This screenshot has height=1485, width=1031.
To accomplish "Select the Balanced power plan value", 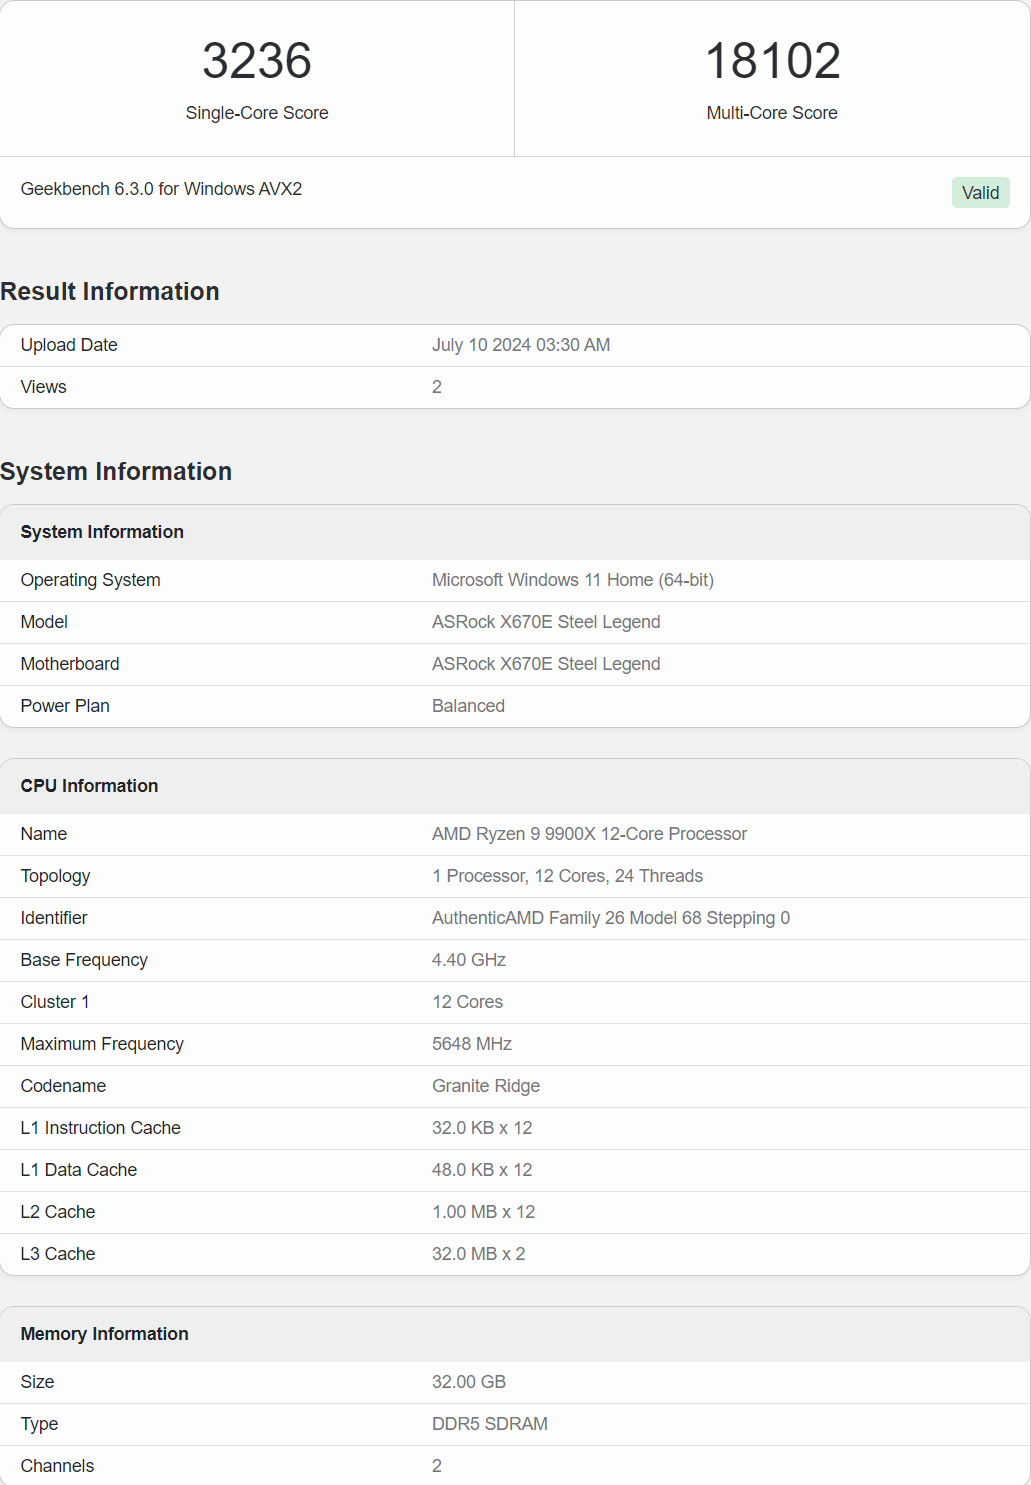I will (x=468, y=706).
